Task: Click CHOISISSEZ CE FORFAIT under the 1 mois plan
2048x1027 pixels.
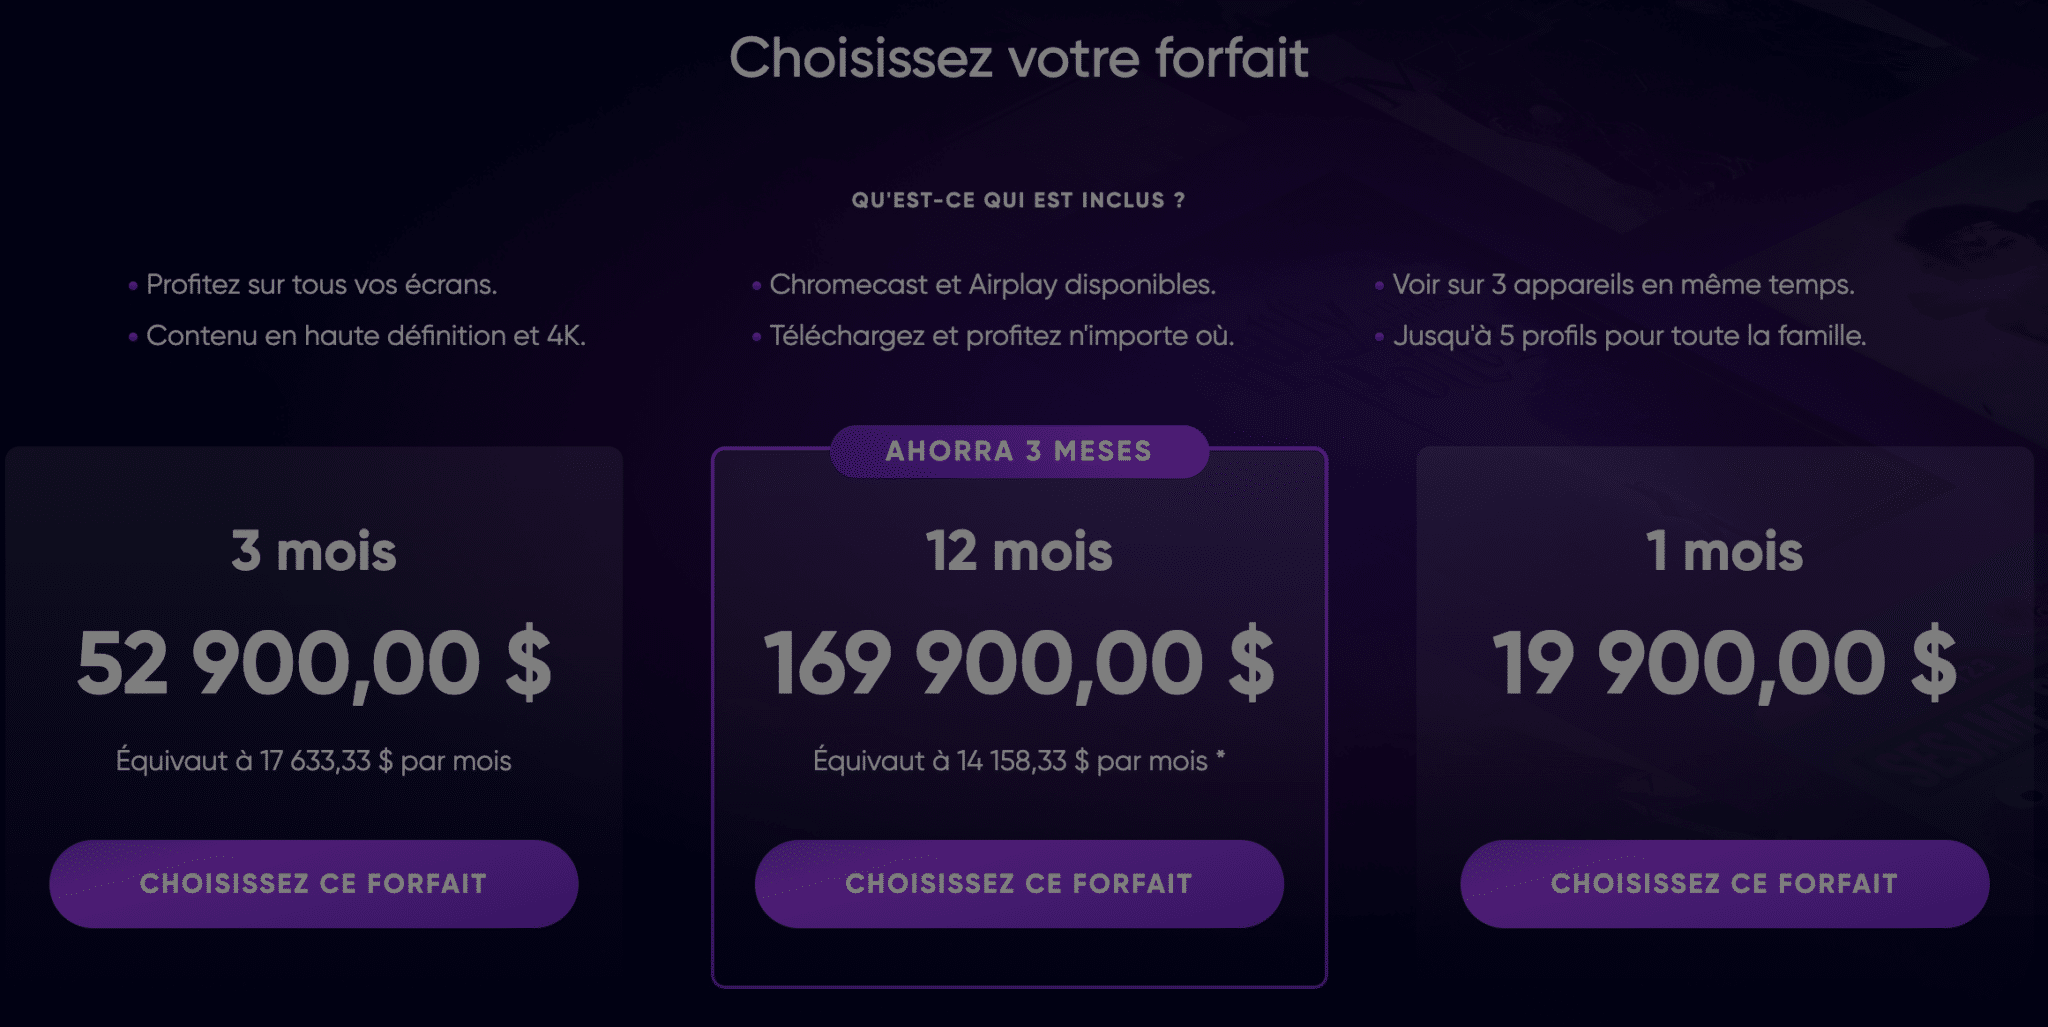Action: click(x=1722, y=883)
